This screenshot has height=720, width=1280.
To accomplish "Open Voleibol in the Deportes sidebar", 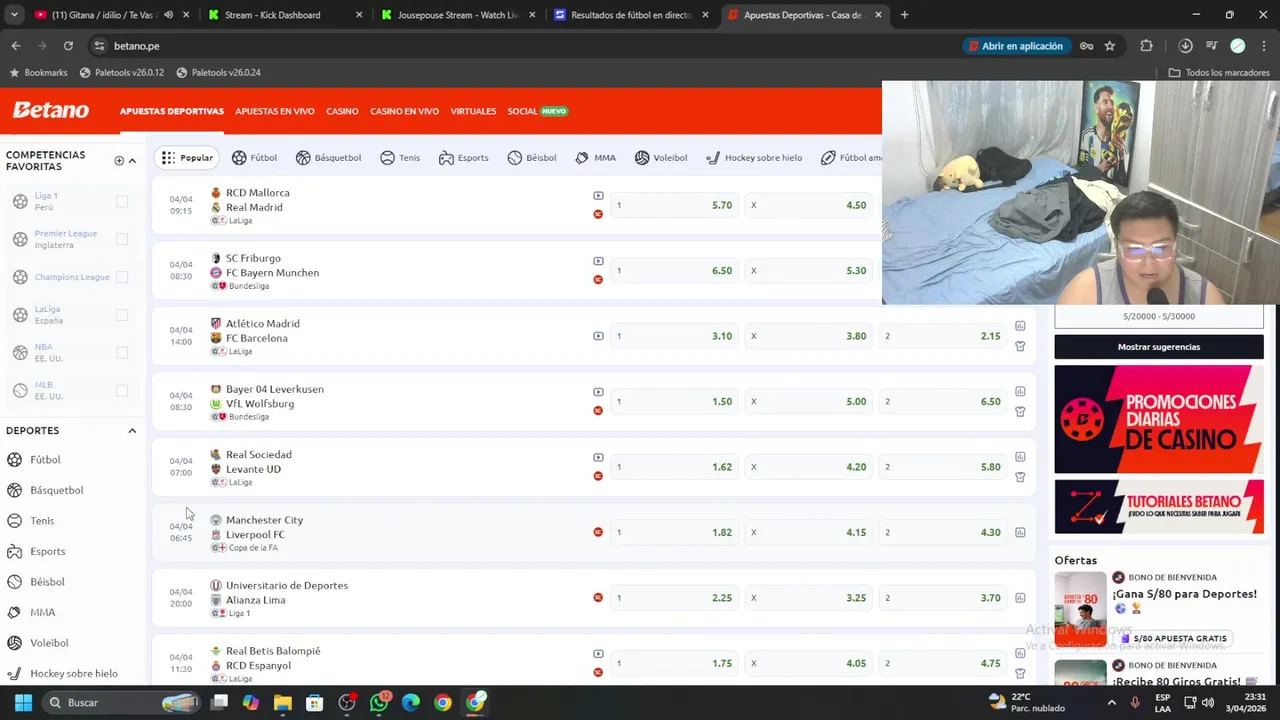I will (49, 643).
